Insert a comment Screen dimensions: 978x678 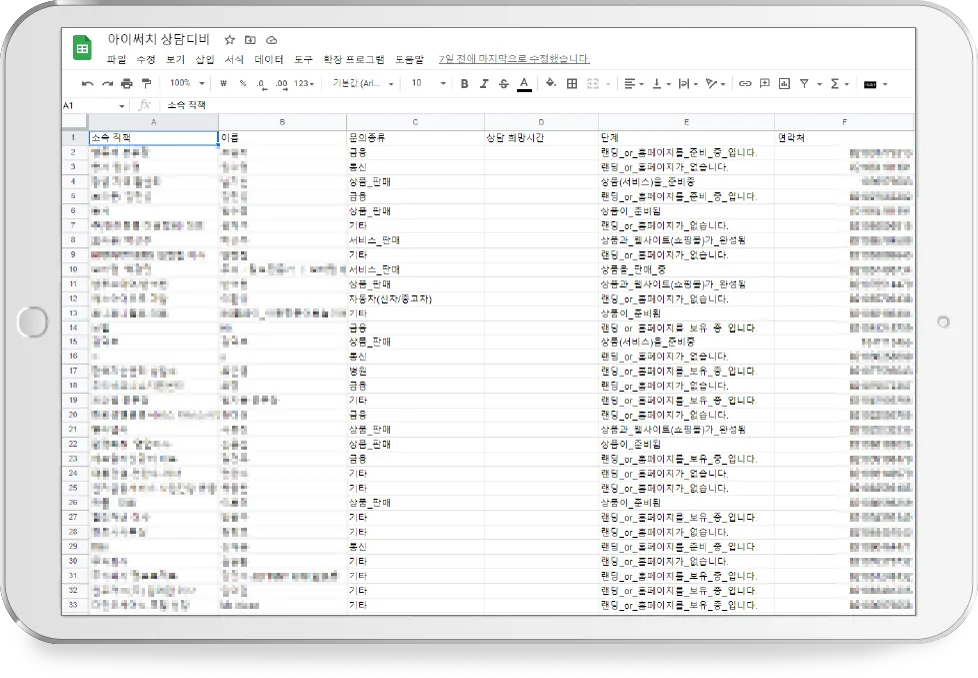765,84
